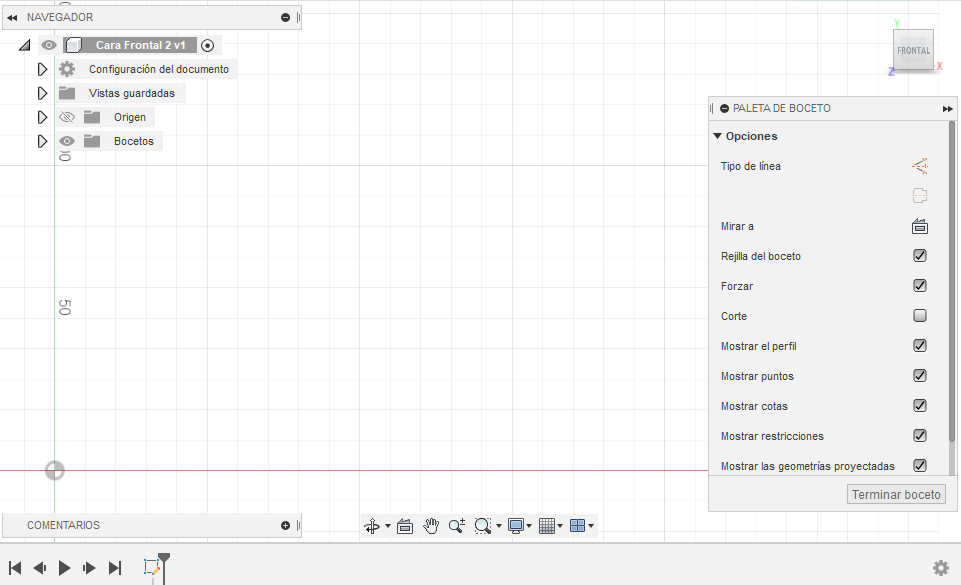Click the Look At icon in navigation bar
This screenshot has height=585, width=961.
coord(405,526)
